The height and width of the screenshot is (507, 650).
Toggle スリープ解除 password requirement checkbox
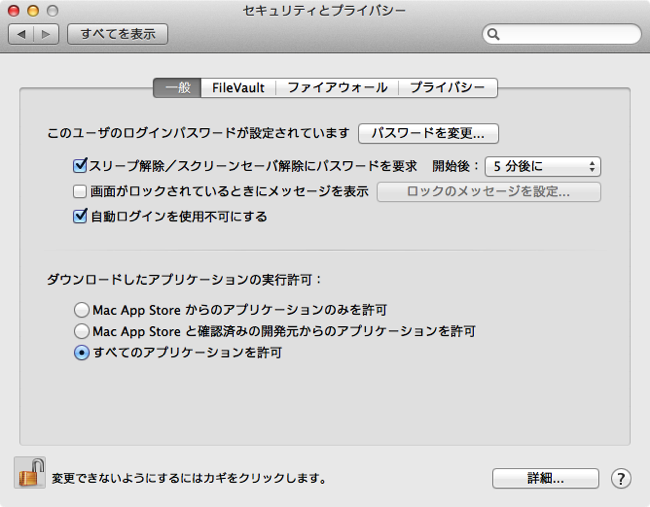point(80,165)
